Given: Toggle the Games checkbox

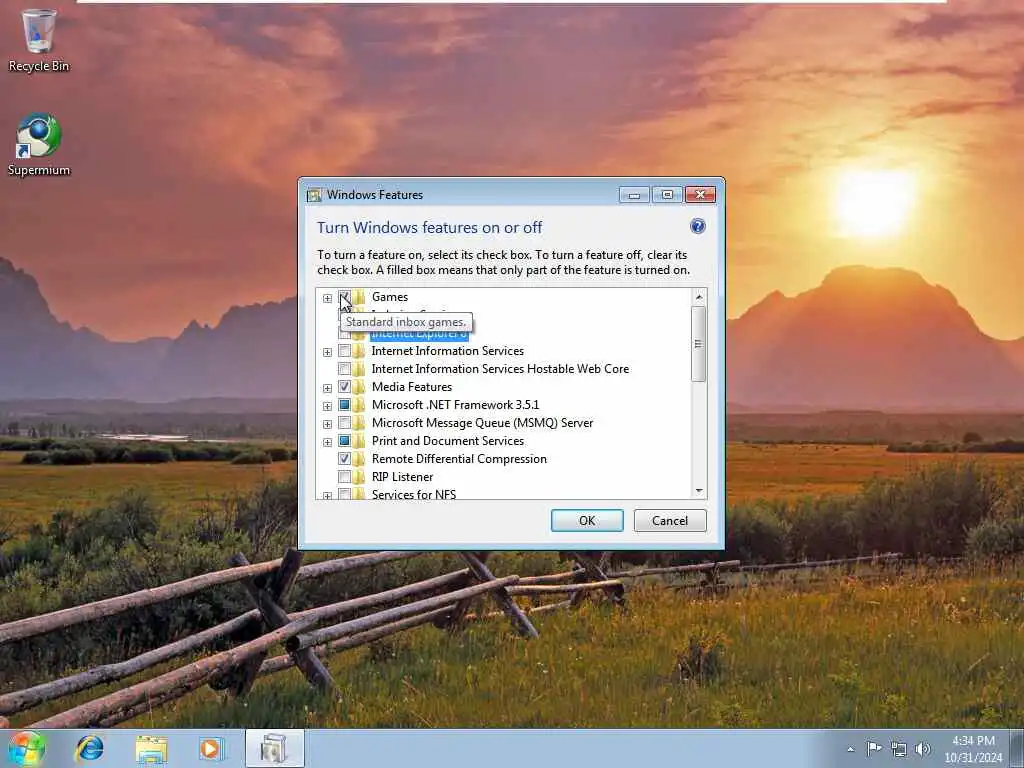Looking at the screenshot, I should point(344,297).
